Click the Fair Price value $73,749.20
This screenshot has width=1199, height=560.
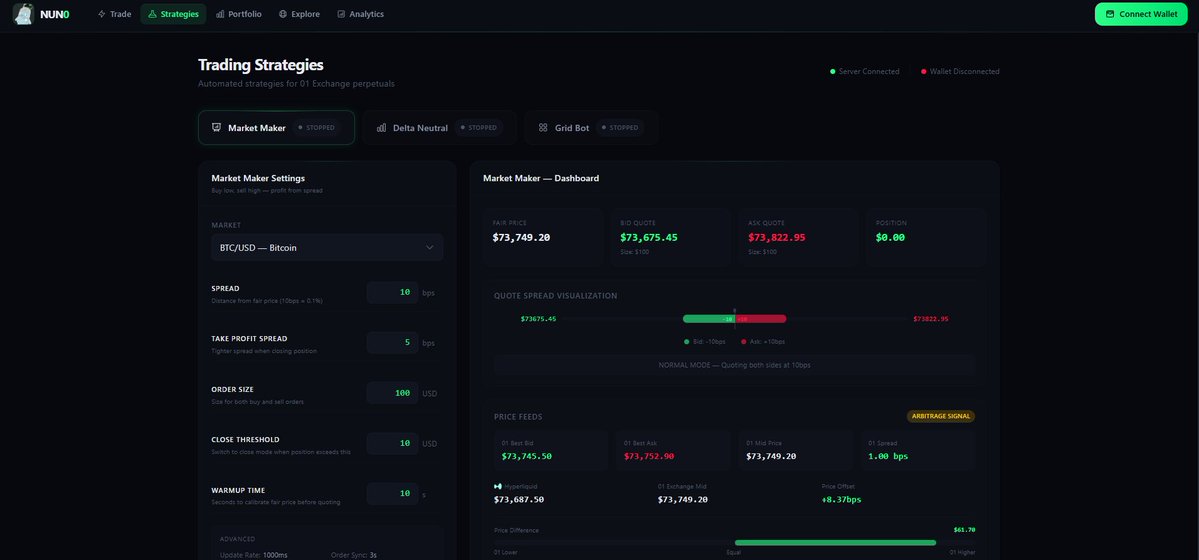click(x=522, y=237)
